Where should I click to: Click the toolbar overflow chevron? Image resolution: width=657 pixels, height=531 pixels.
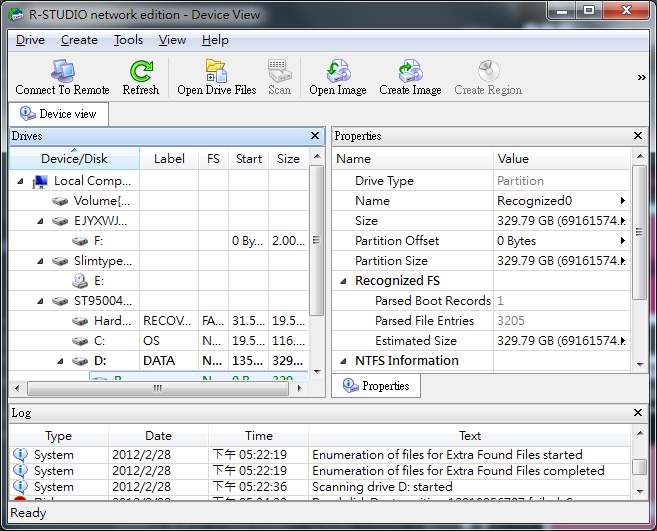pyautogui.click(x=641, y=77)
